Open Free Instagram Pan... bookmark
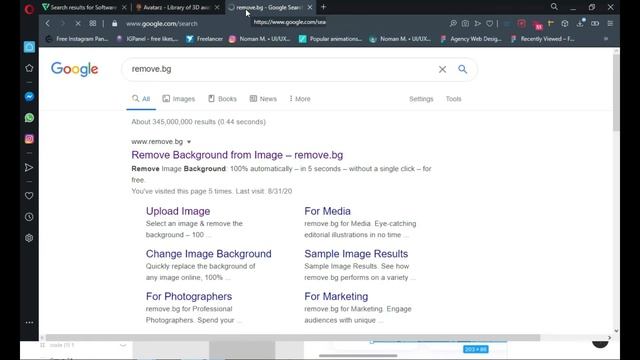Viewport: 640px width, 360px height. pos(77,39)
